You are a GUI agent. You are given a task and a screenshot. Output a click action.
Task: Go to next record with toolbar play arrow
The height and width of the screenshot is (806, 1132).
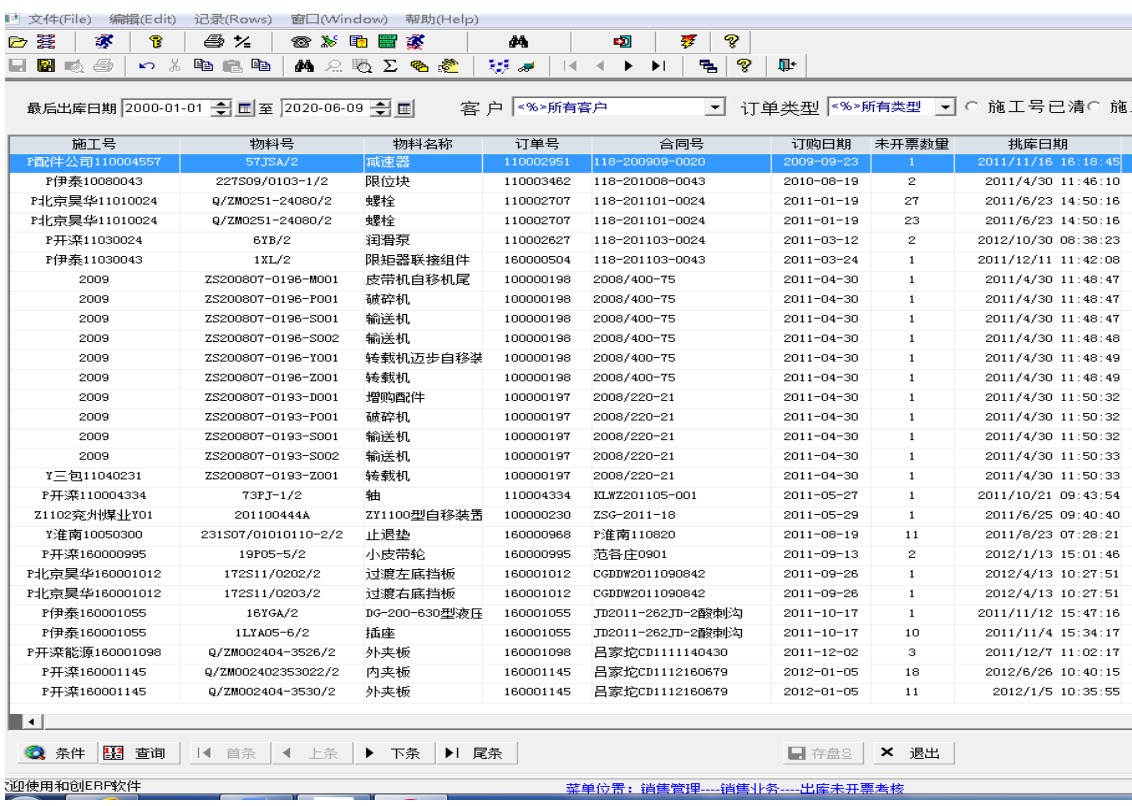pos(628,66)
